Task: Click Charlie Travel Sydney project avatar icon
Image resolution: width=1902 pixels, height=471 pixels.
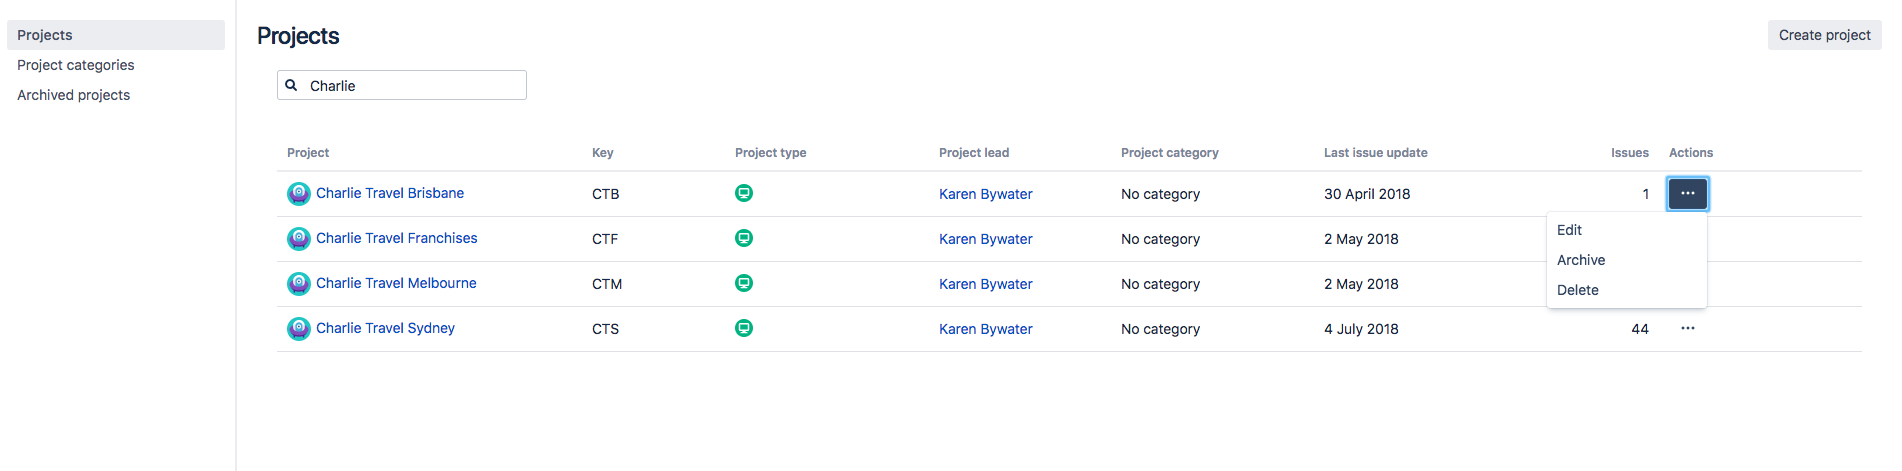Action: coord(298,329)
